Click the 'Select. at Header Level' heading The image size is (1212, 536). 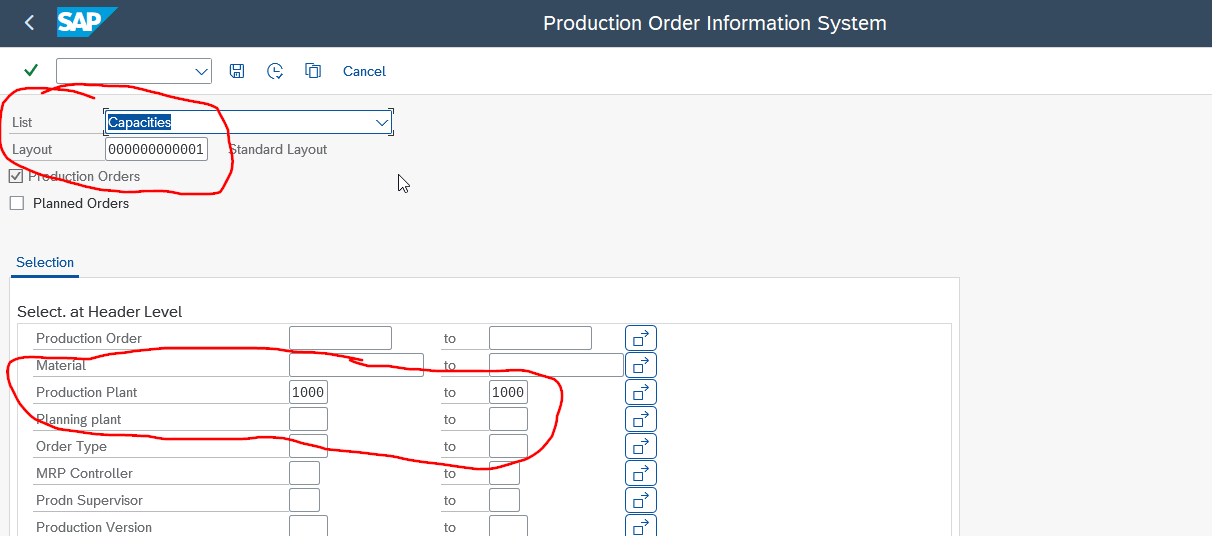(x=99, y=312)
